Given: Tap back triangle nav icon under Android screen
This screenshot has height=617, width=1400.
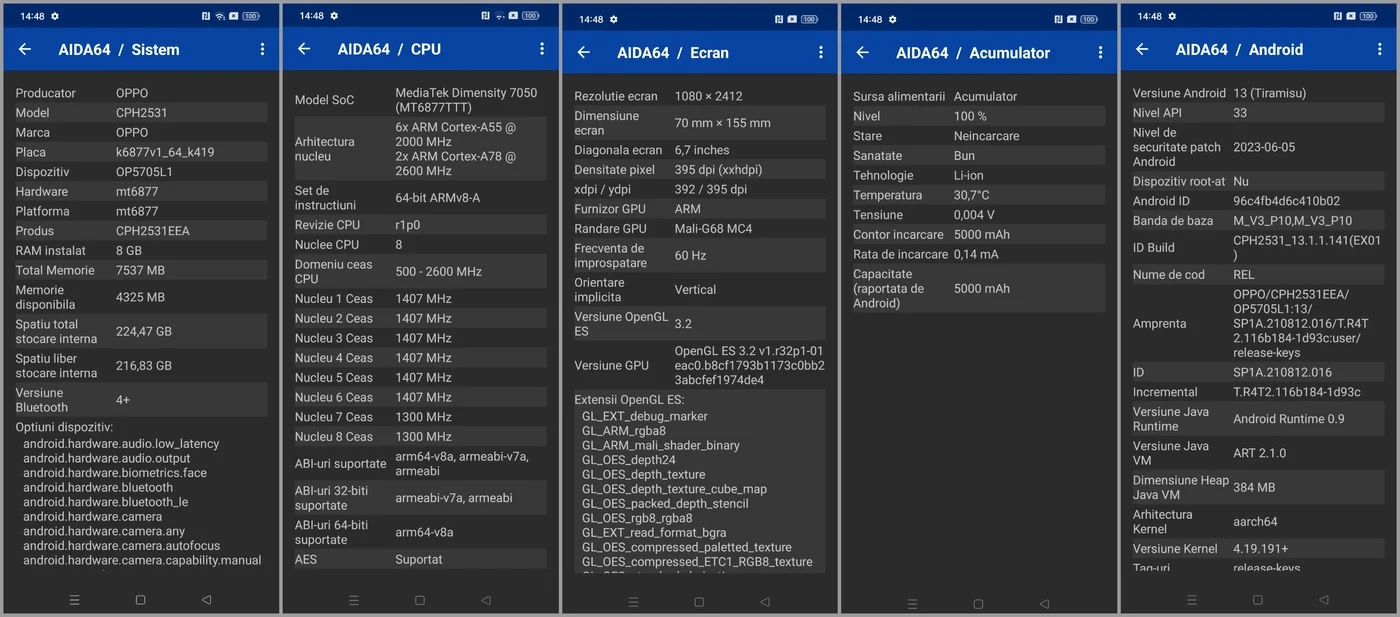Looking at the screenshot, I should tap(1324, 600).
